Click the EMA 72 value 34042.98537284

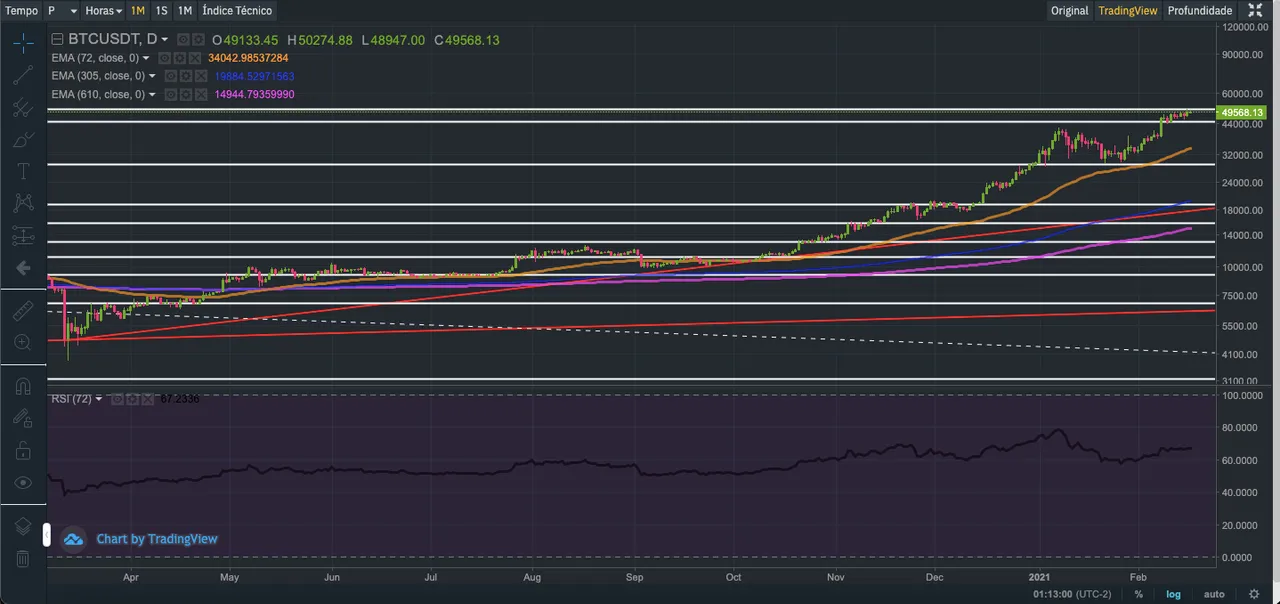(x=248, y=58)
